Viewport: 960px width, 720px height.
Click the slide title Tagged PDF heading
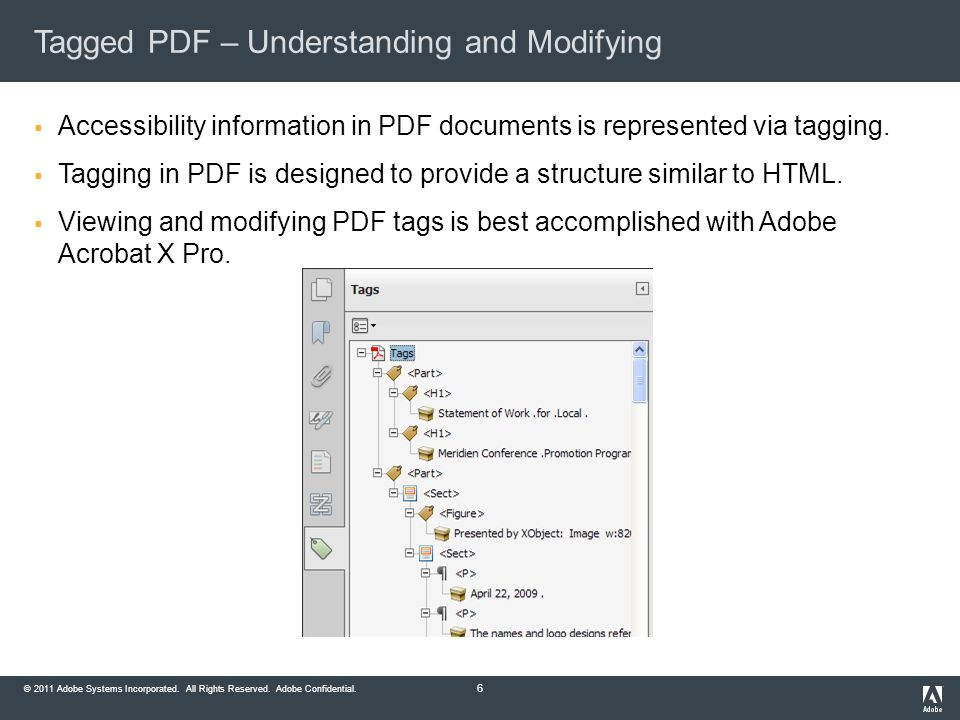coord(348,43)
